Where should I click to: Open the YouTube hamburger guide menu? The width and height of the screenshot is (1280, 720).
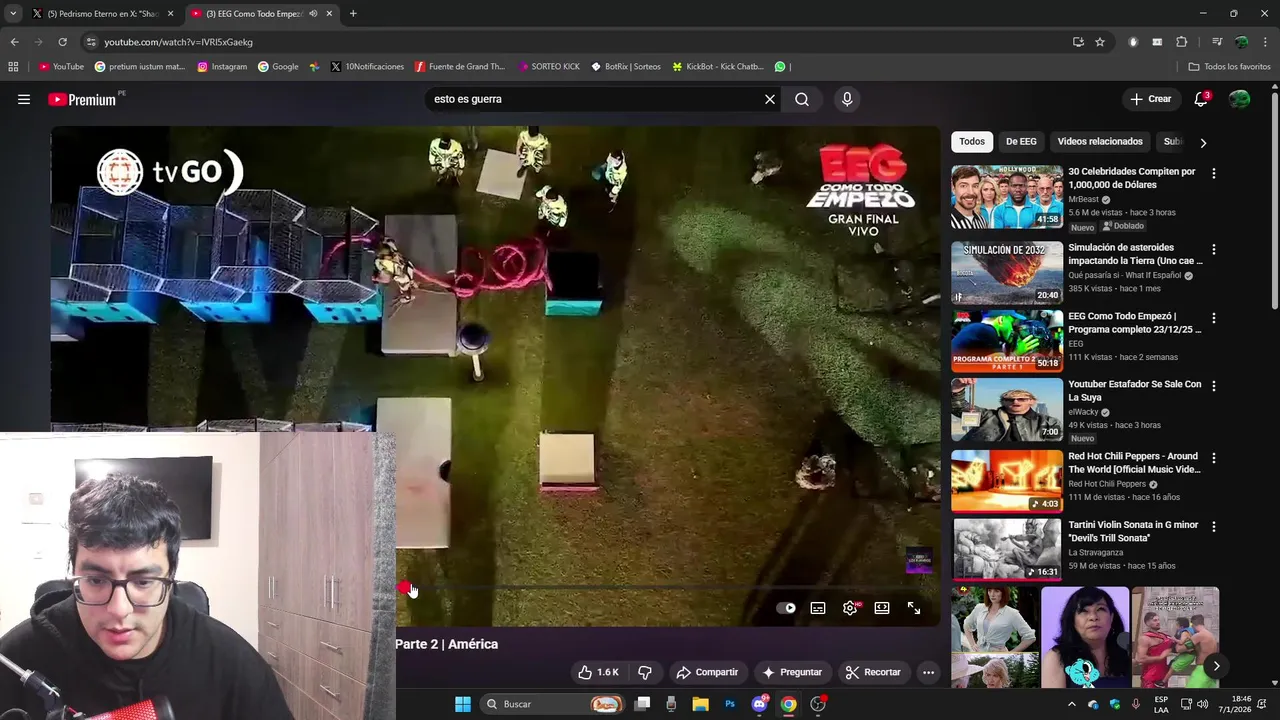(x=24, y=99)
